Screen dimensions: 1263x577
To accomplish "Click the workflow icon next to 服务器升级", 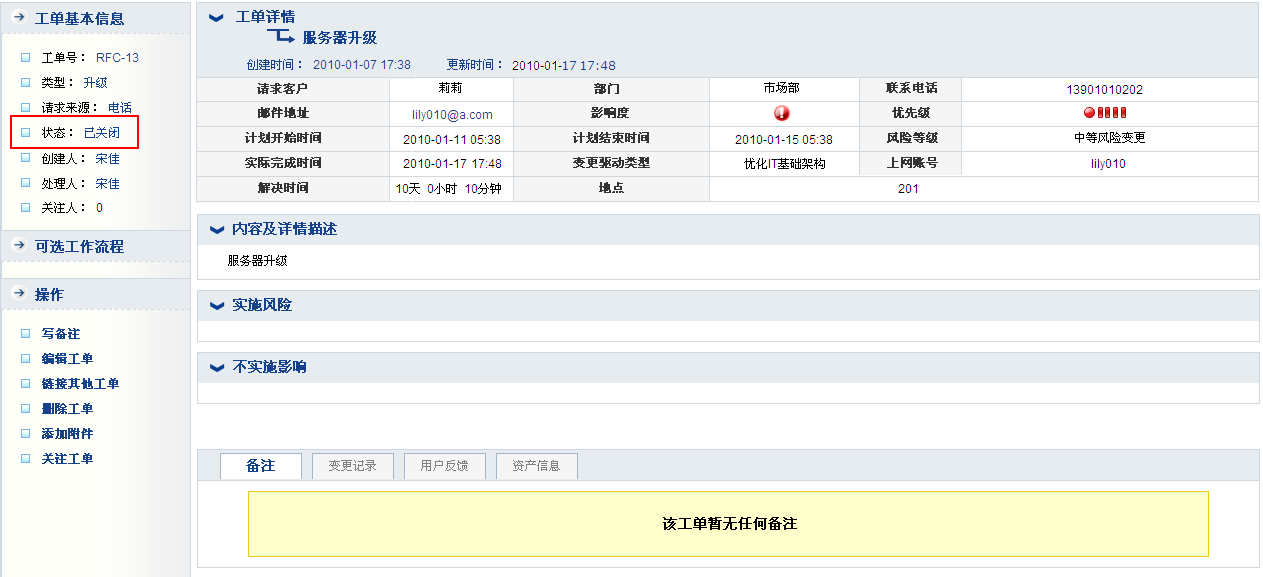I will pos(280,37).
